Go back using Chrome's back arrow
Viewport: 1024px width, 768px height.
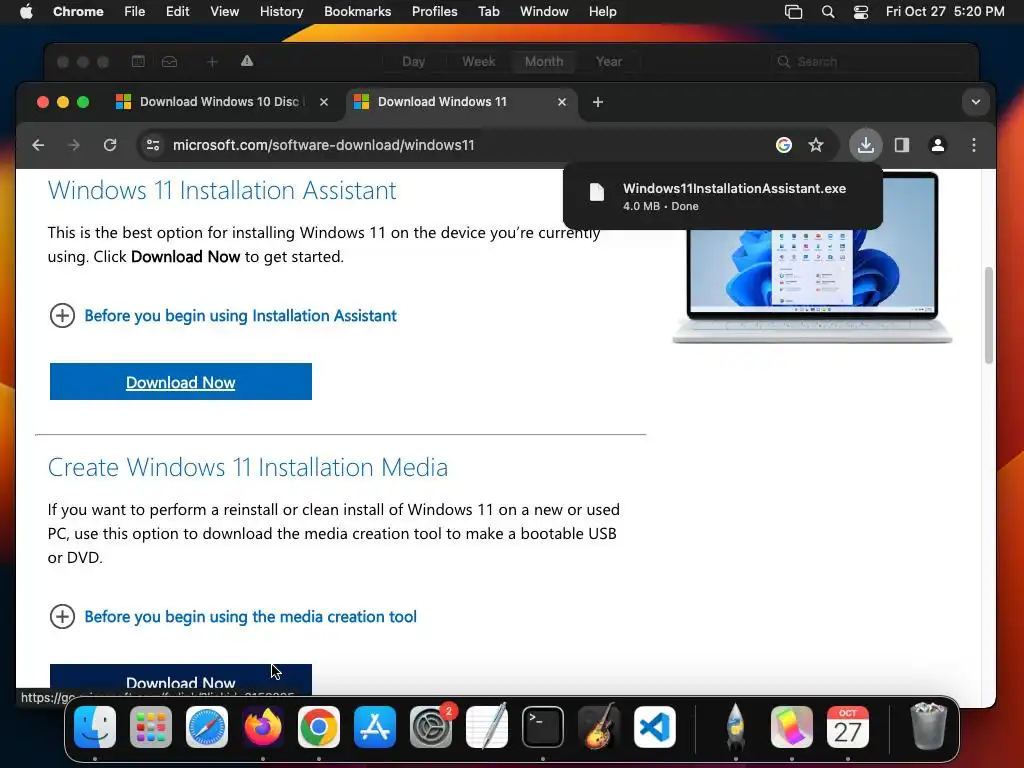click(x=39, y=145)
